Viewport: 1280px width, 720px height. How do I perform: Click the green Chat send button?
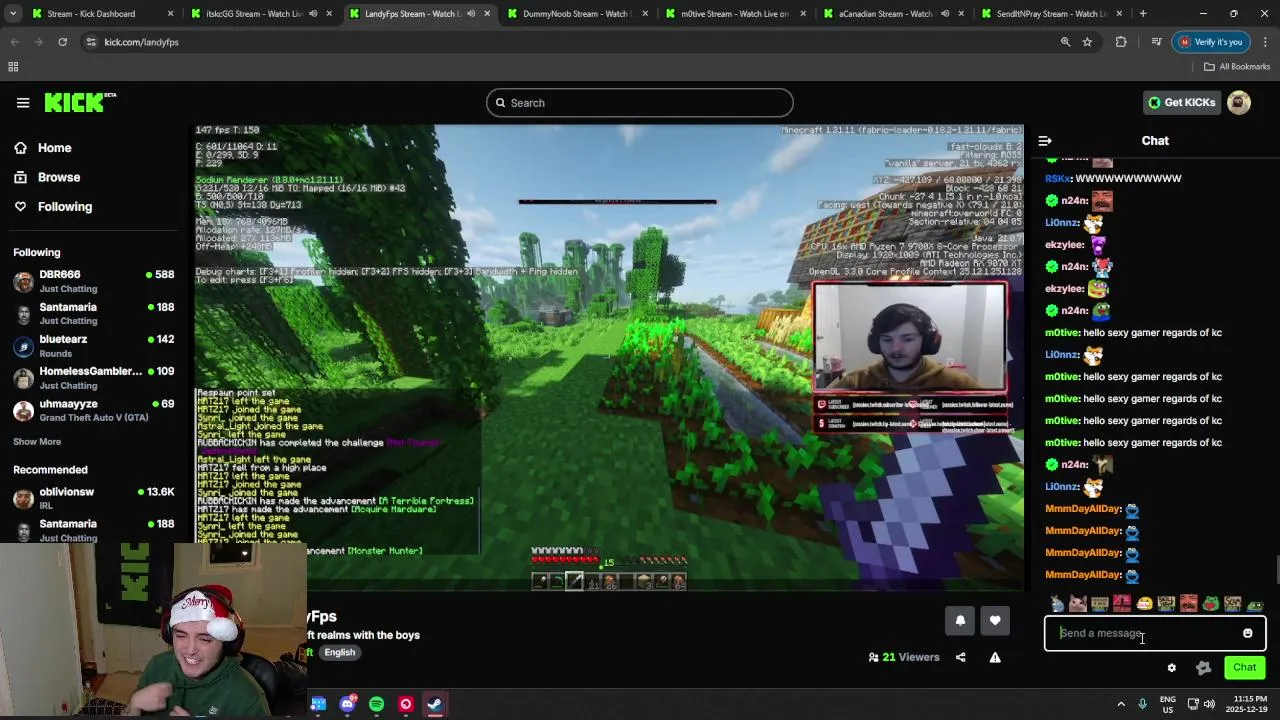click(x=1244, y=668)
